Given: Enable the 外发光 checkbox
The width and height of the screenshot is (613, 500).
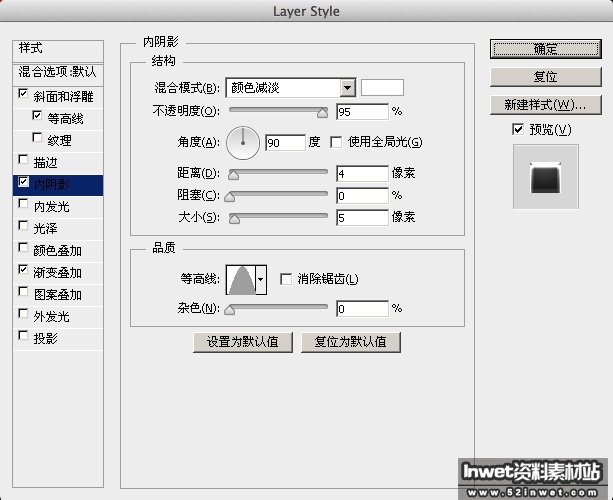Looking at the screenshot, I should [x=23, y=314].
